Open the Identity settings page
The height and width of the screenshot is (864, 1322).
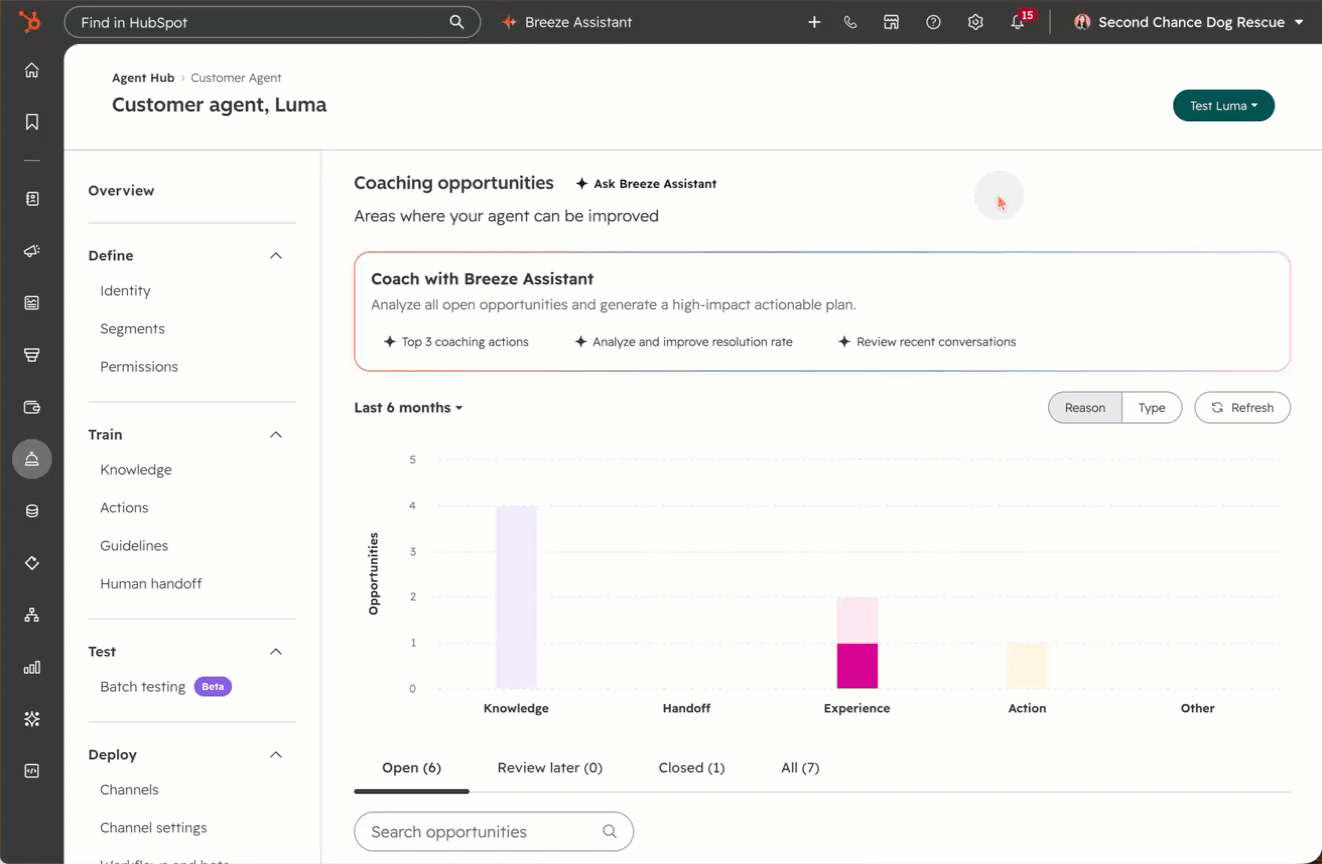[125, 291]
